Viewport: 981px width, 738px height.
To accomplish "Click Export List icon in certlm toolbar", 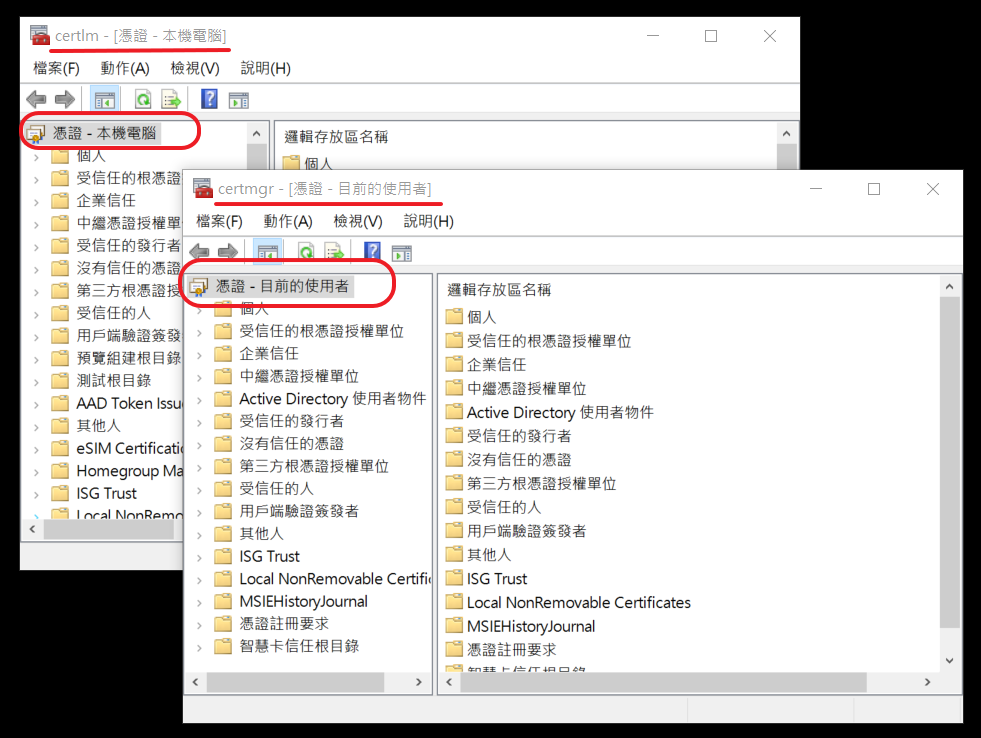I will (x=171, y=99).
